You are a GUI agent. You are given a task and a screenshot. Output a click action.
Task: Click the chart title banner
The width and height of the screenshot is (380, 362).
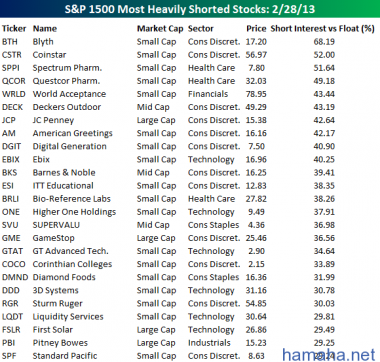pyautogui.click(x=190, y=9)
